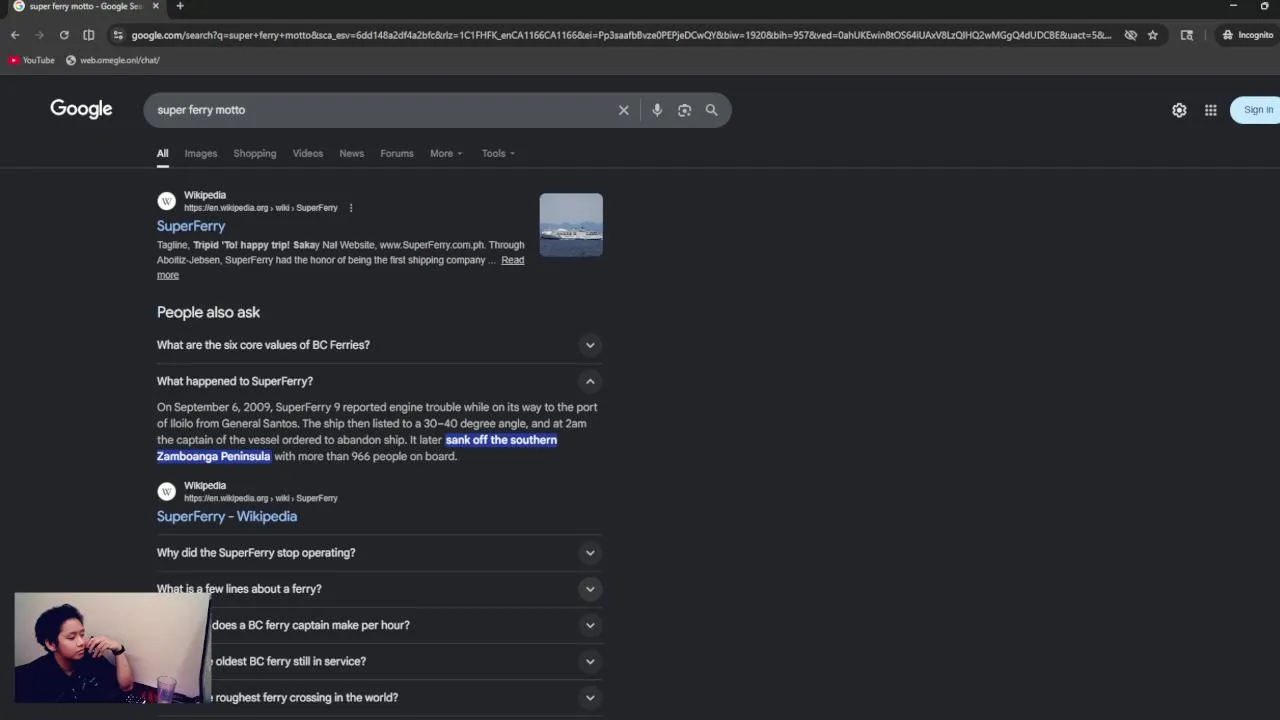Click Read more link in snippet
The width and height of the screenshot is (1280, 720).
(x=512, y=260)
